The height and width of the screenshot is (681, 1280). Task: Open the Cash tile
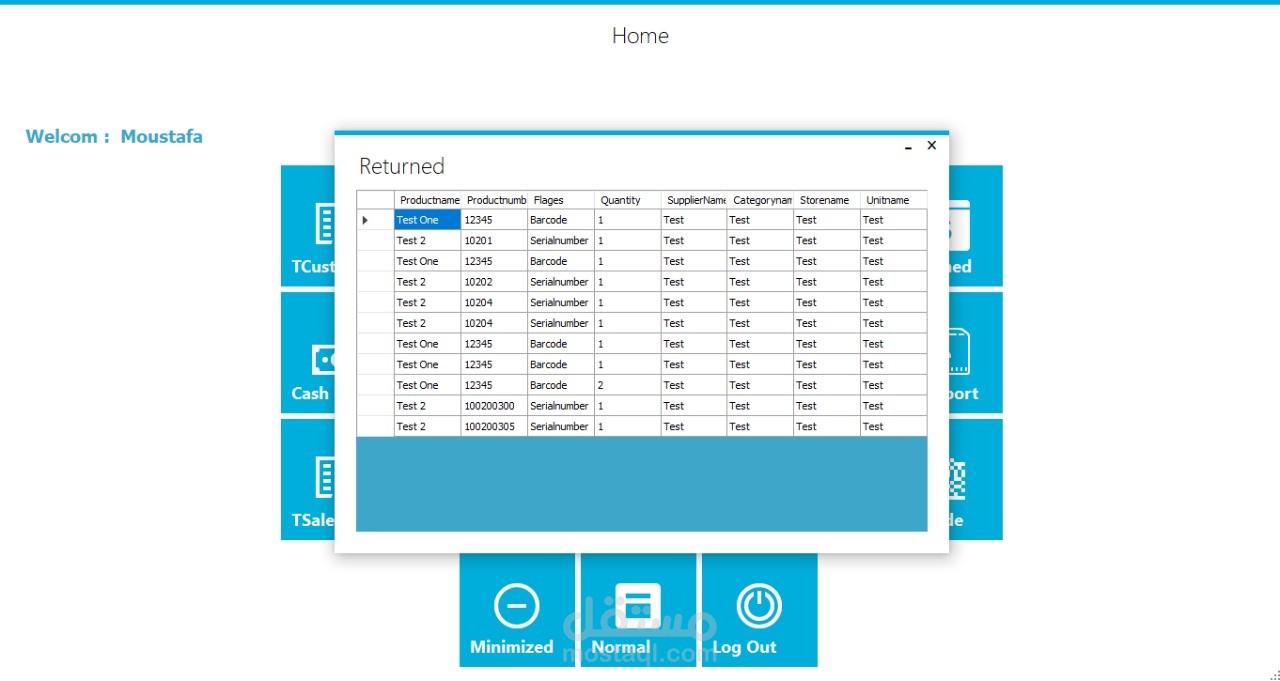click(308, 353)
